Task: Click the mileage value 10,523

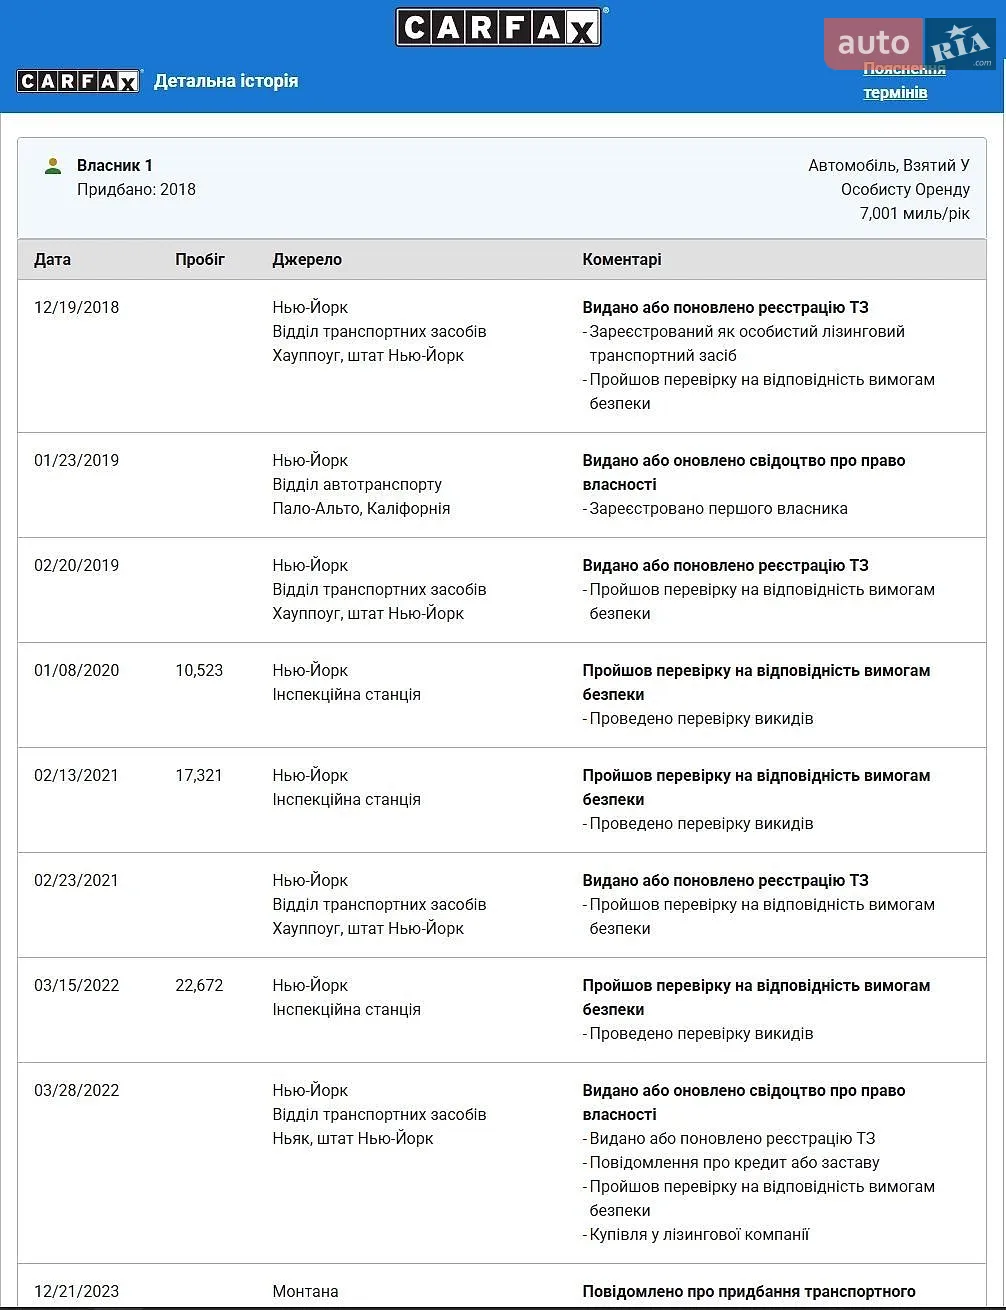Action: click(x=199, y=671)
